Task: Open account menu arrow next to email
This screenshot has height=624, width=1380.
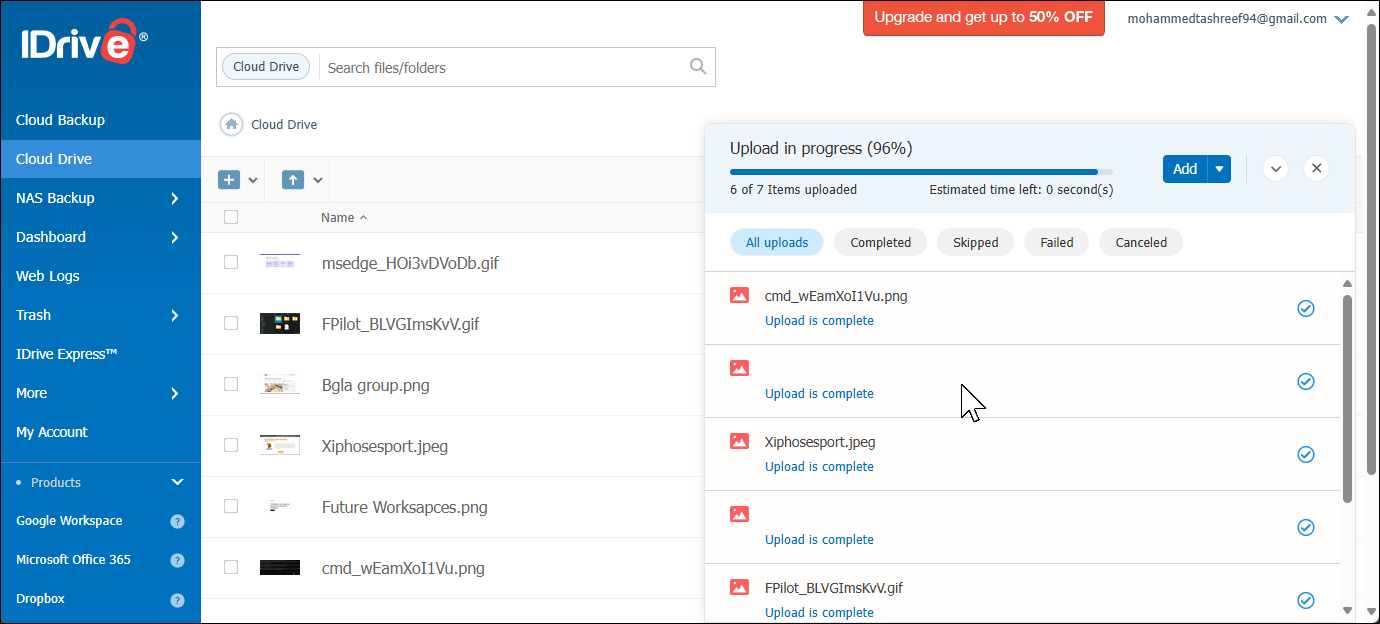Action: 1342,19
